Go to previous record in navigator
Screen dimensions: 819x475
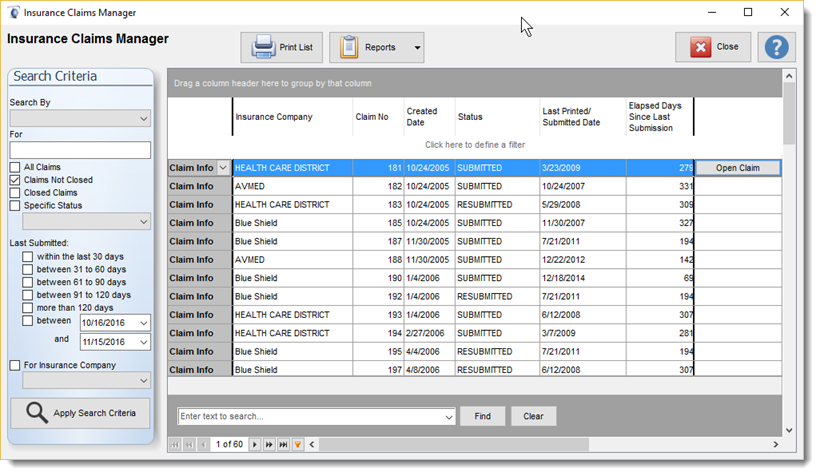pyautogui.click(x=203, y=445)
